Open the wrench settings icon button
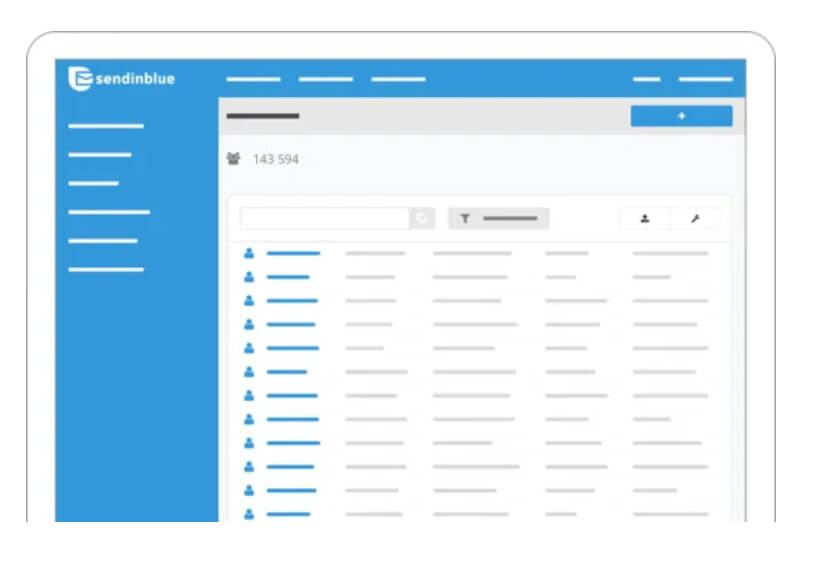 click(x=695, y=218)
